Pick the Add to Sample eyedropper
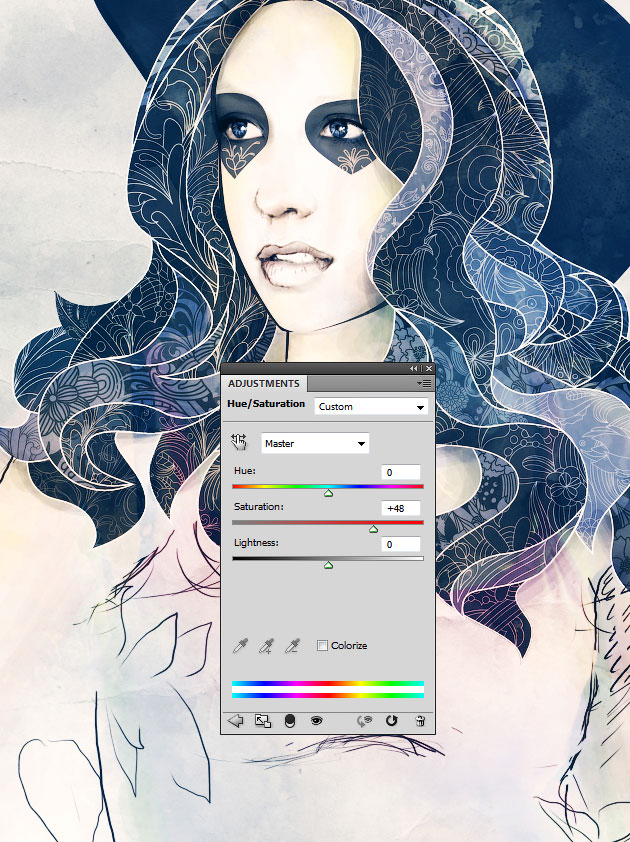The height and width of the screenshot is (842, 630). 266,645
